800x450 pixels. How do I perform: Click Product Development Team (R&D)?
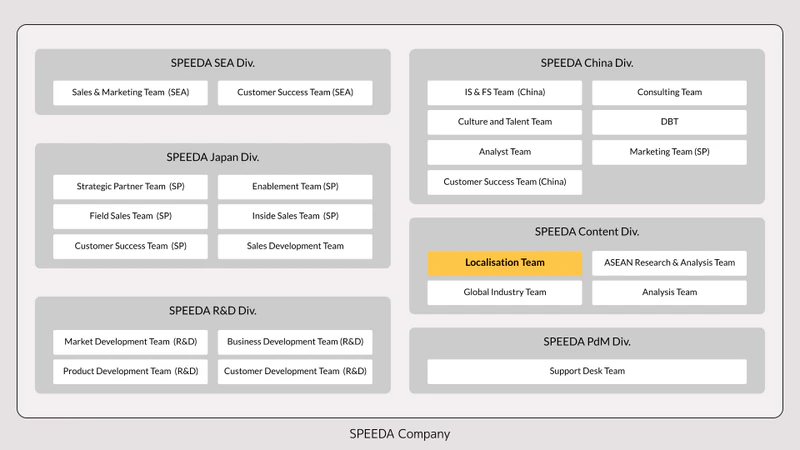point(130,371)
